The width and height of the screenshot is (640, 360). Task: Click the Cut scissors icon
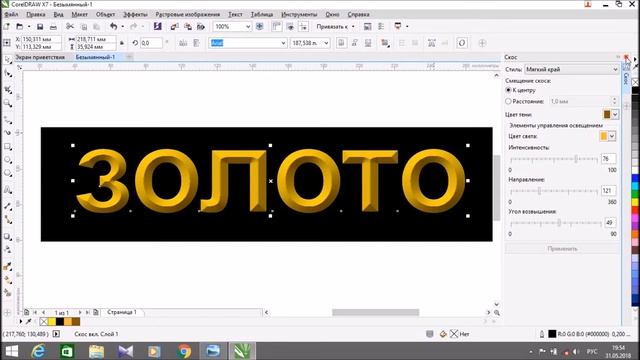[x=70, y=27]
